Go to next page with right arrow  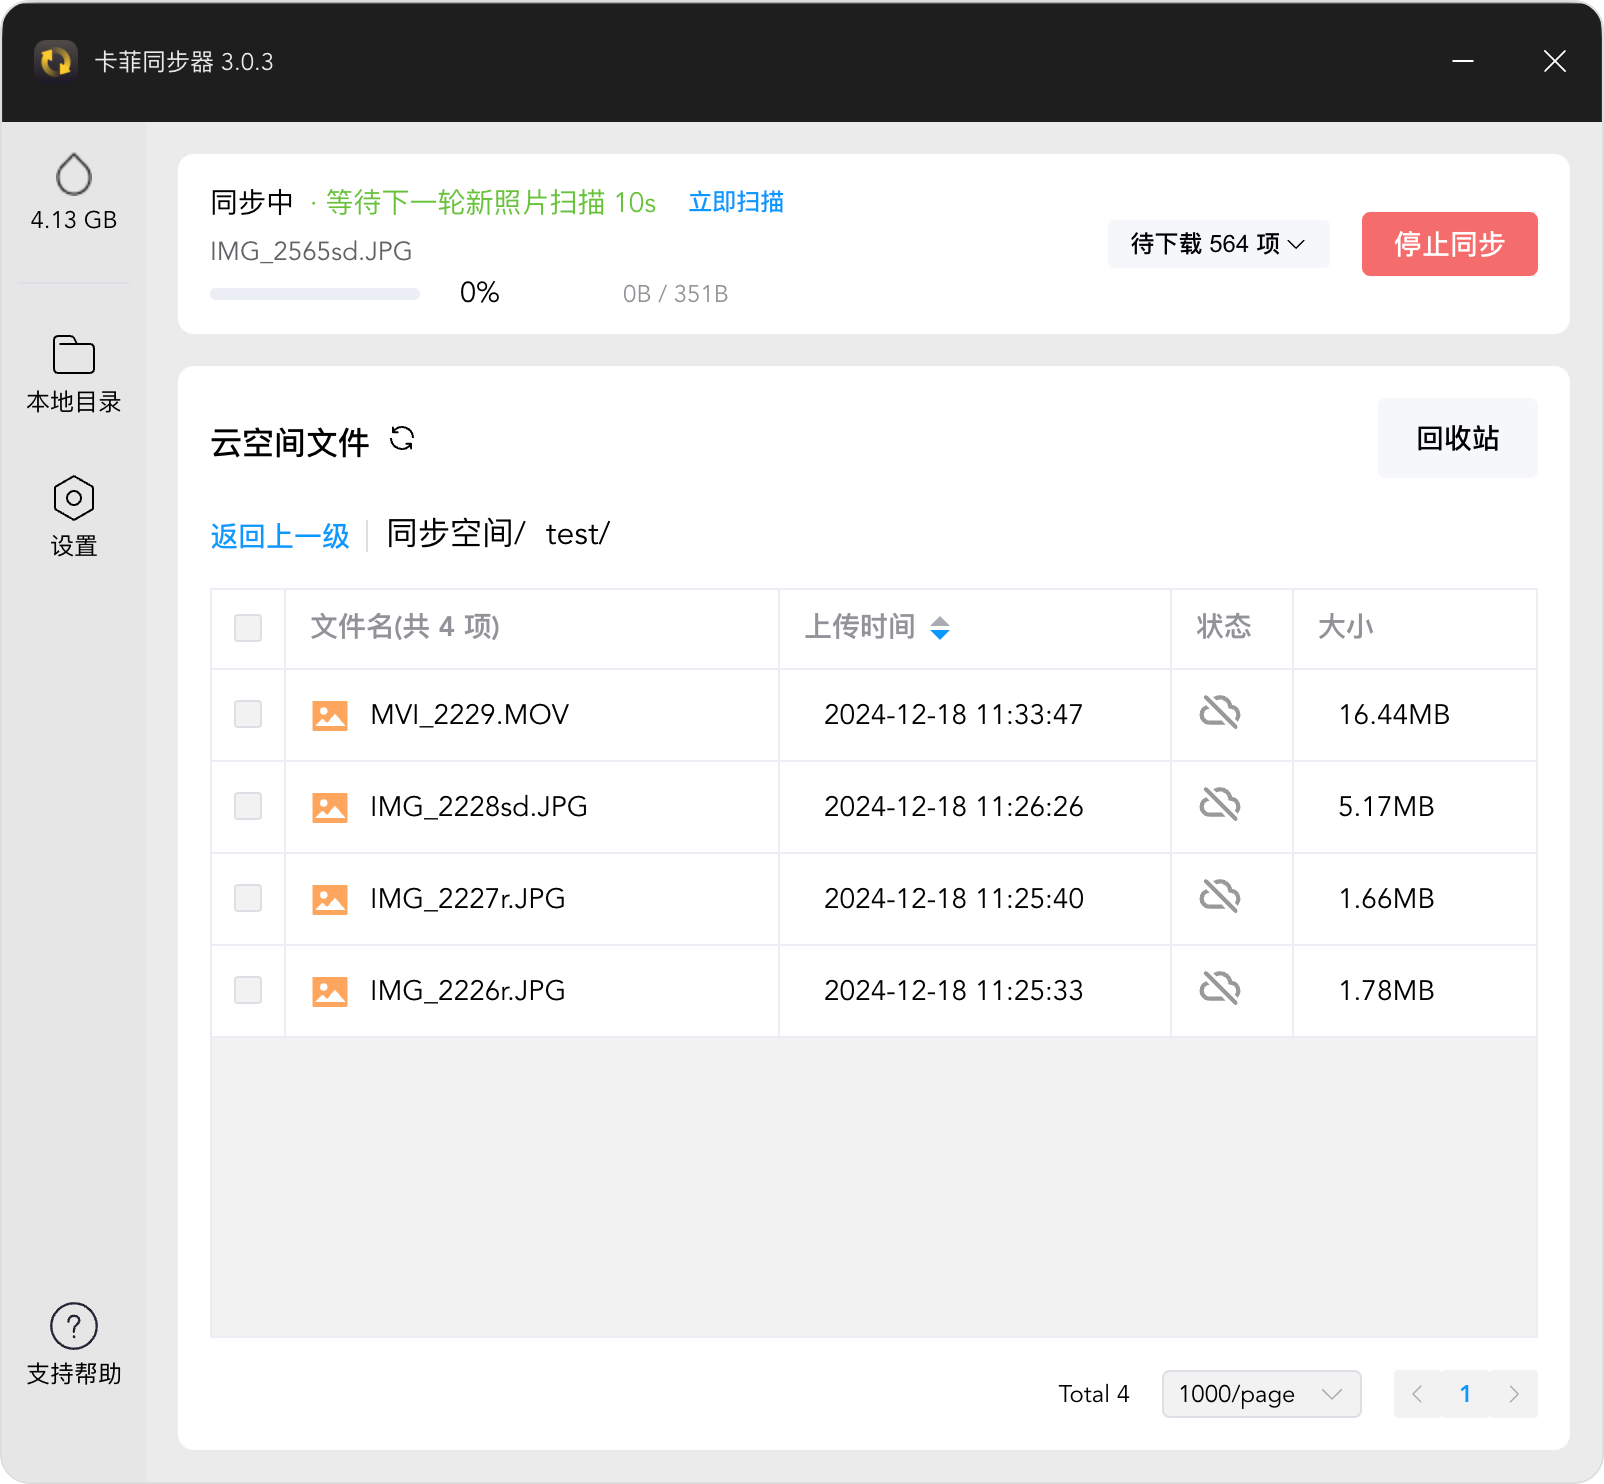pos(1514,1394)
